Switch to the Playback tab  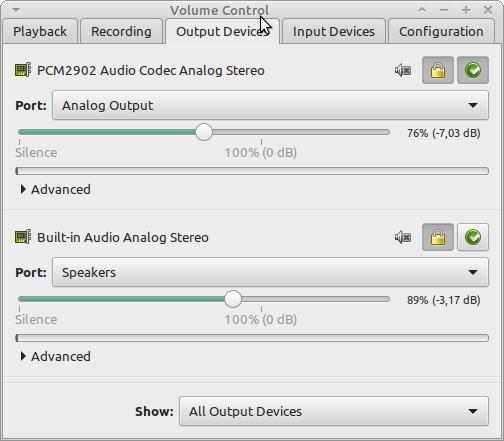coord(40,32)
